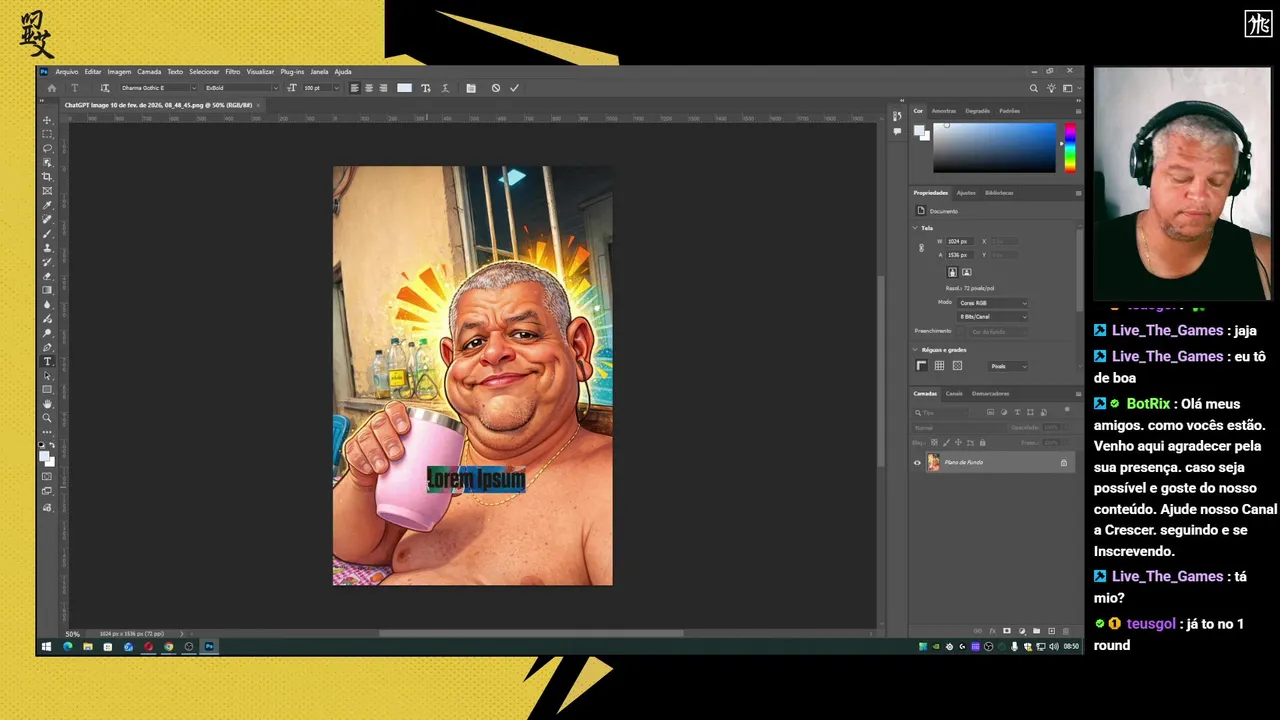
Task: Cancel the current text edit
Action: [496, 88]
